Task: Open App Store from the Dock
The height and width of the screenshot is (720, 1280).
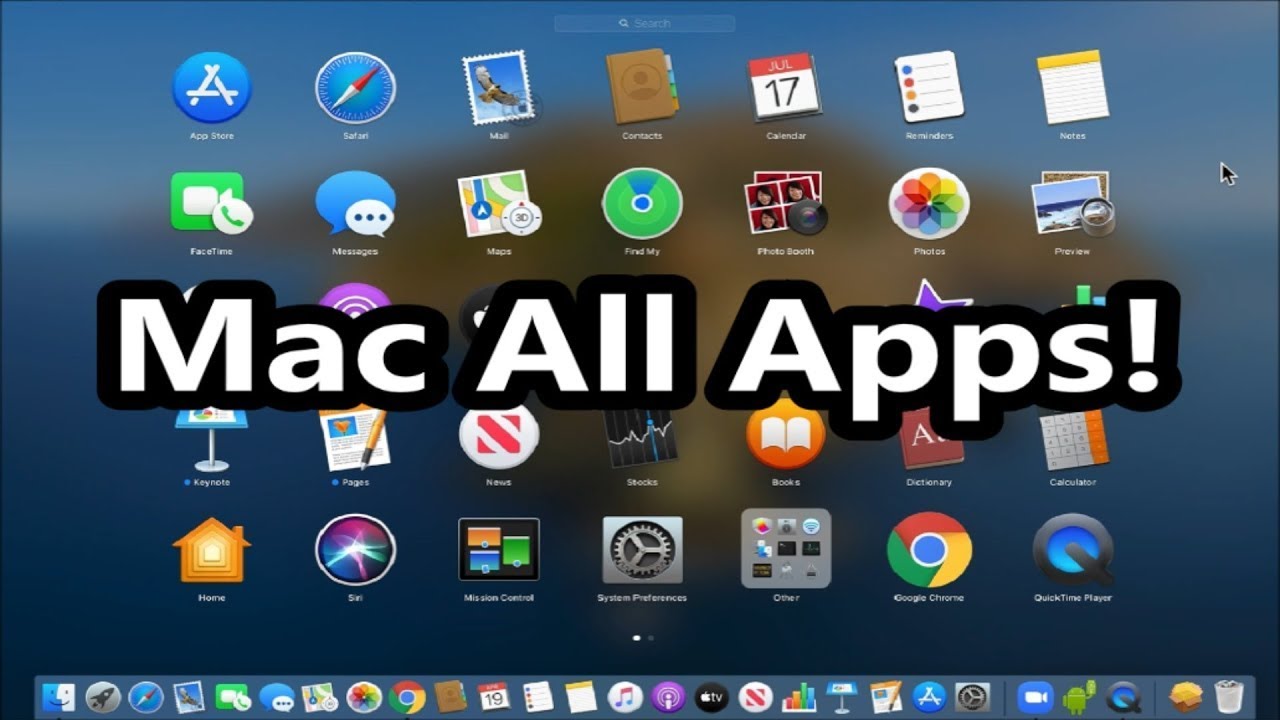Action: click(x=929, y=696)
